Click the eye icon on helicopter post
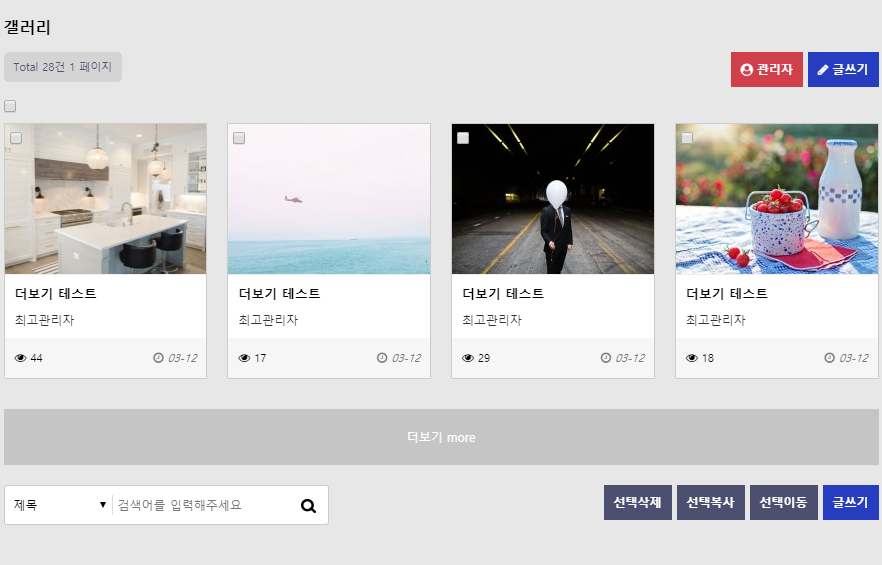 [244, 358]
